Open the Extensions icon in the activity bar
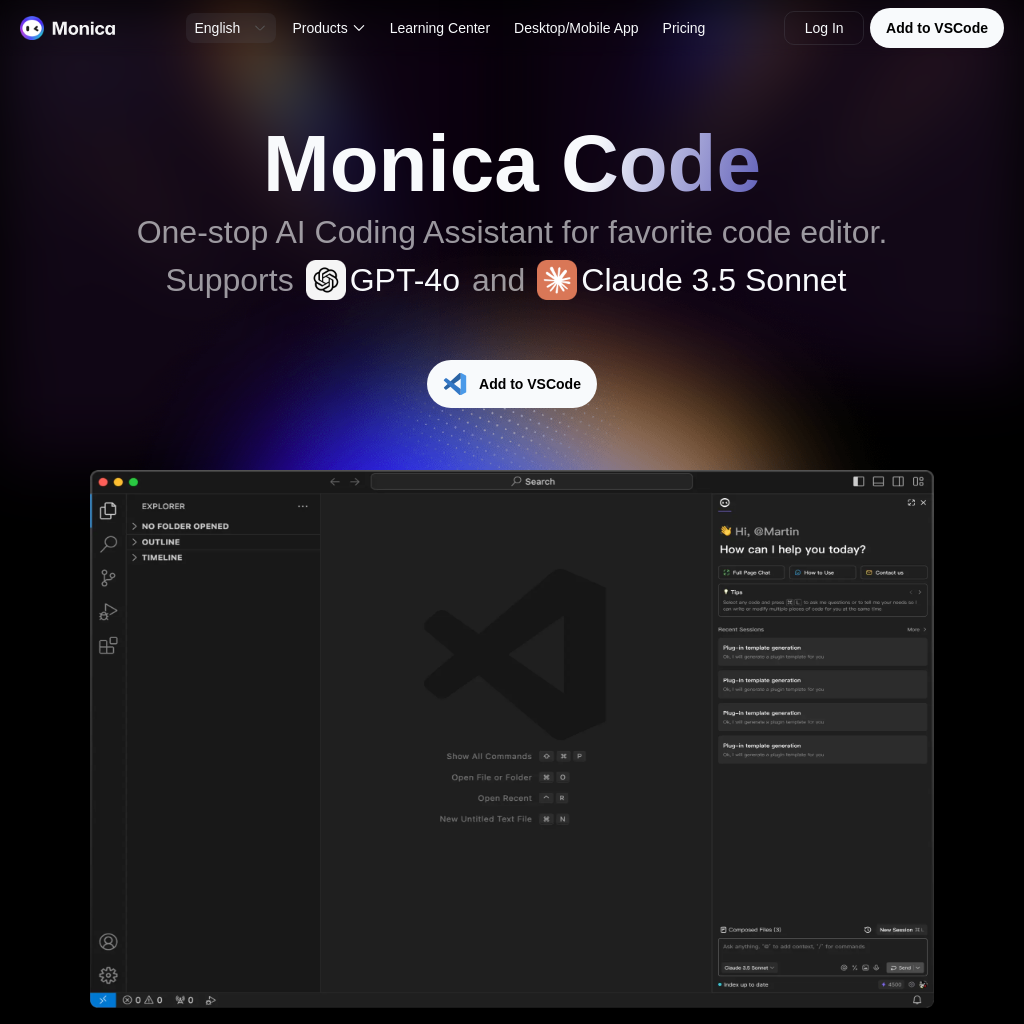 click(108, 646)
